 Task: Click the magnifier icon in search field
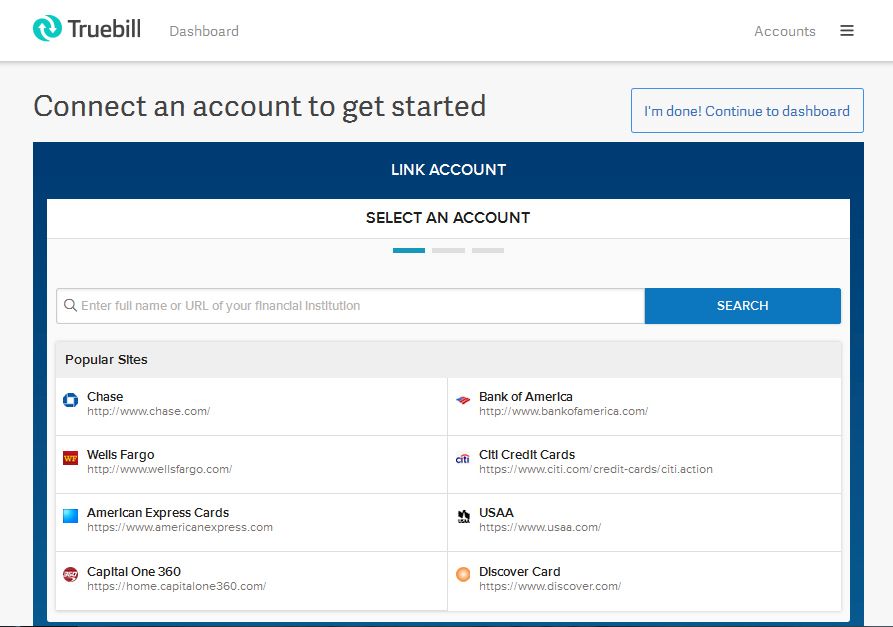70,305
